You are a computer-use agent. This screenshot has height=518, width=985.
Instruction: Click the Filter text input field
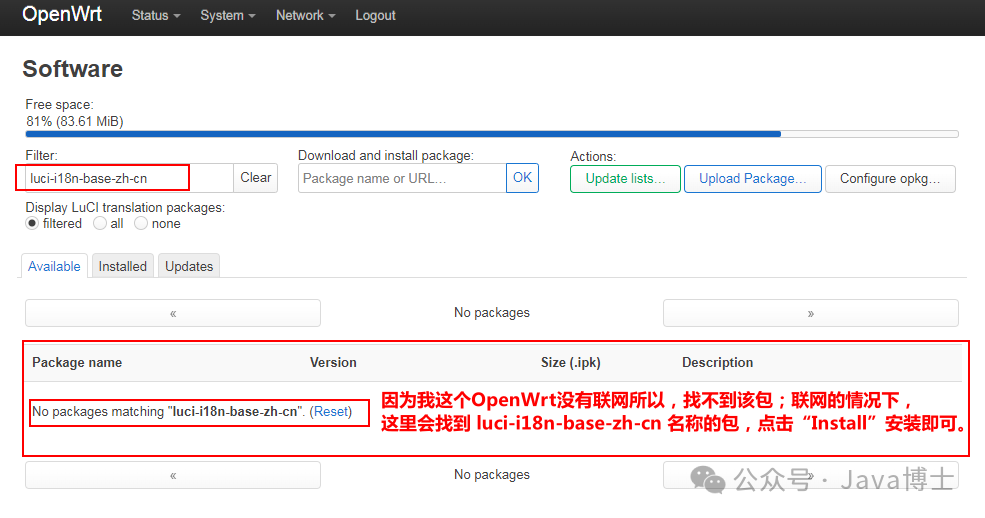click(x=126, y=178)
